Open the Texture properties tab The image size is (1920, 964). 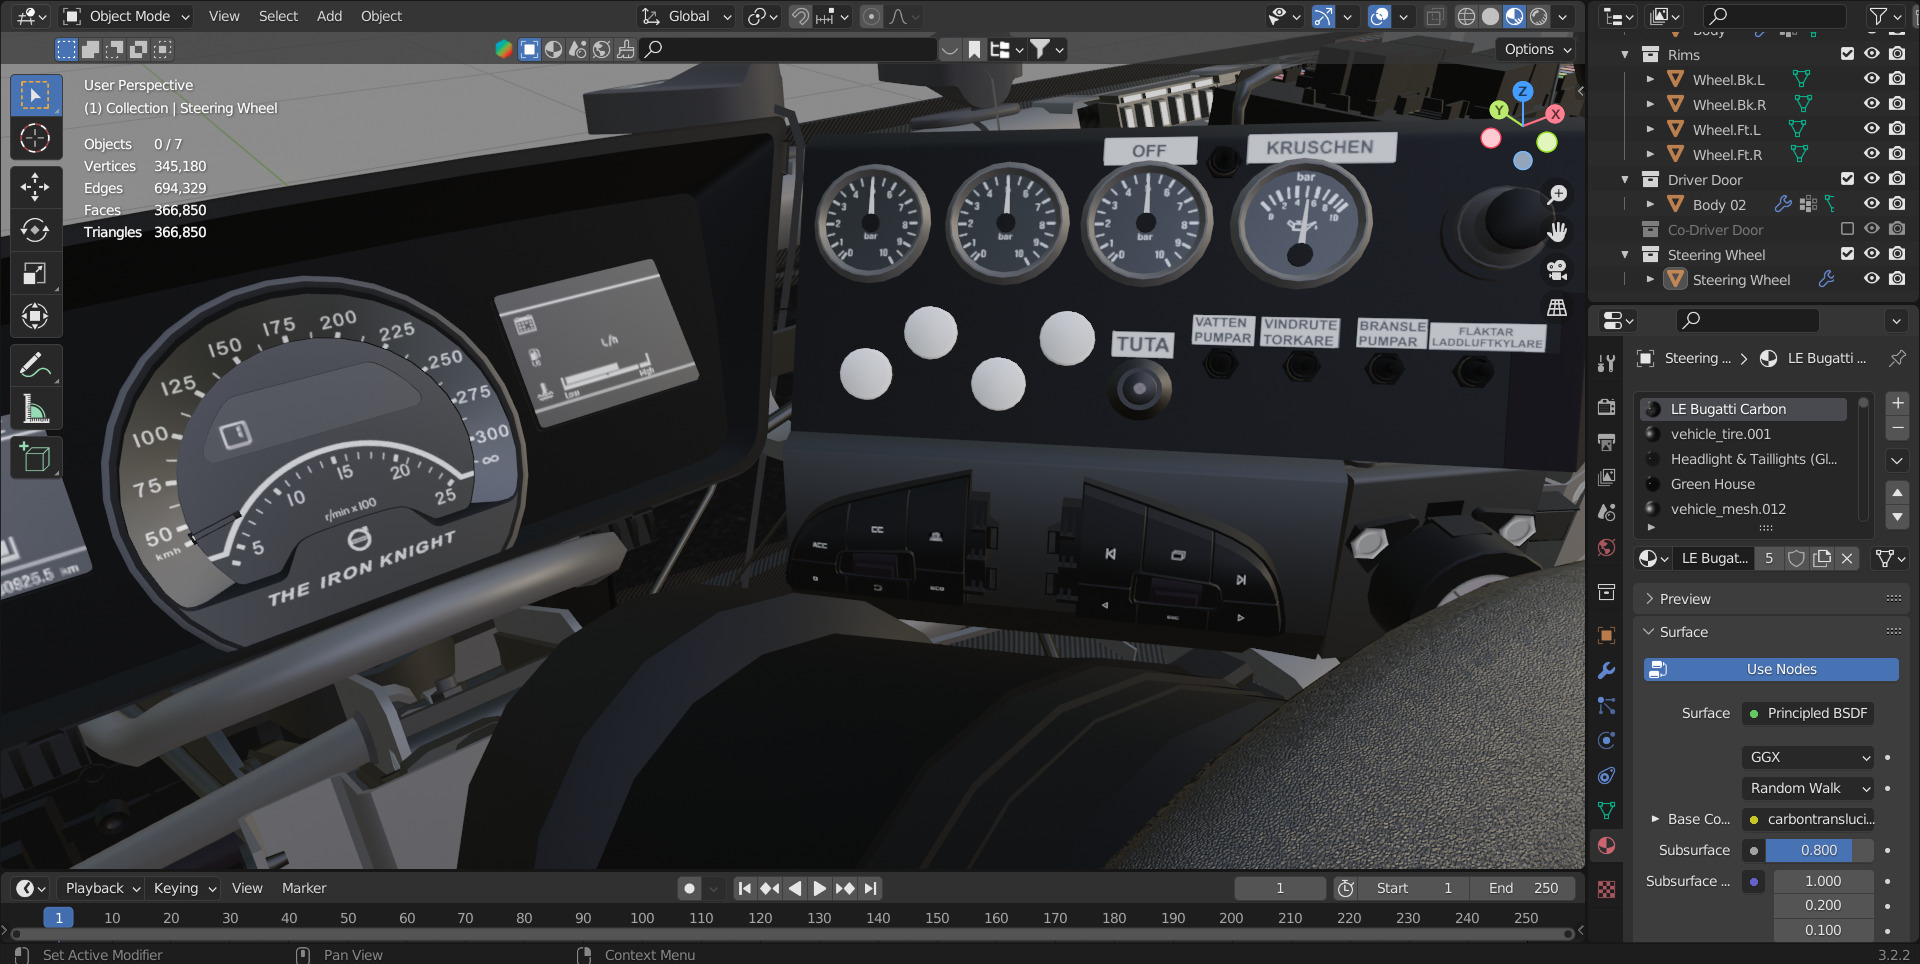pyautogui.click(x=1606, y=889)
